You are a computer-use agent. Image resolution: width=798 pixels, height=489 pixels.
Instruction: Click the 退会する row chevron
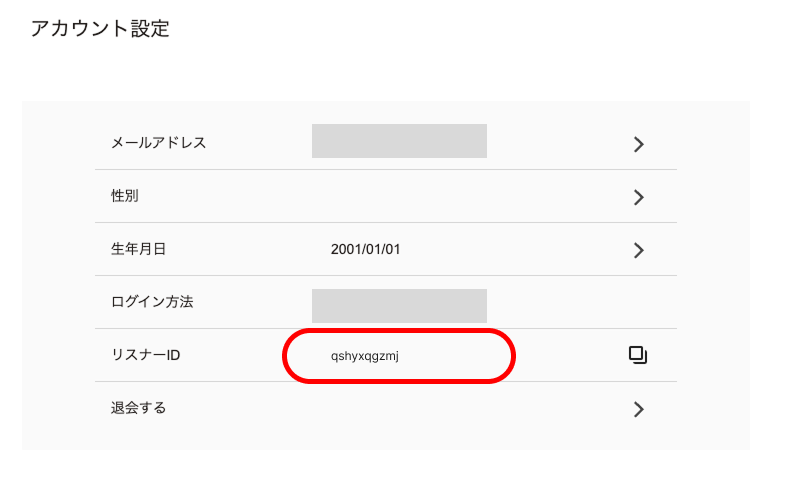639,409
